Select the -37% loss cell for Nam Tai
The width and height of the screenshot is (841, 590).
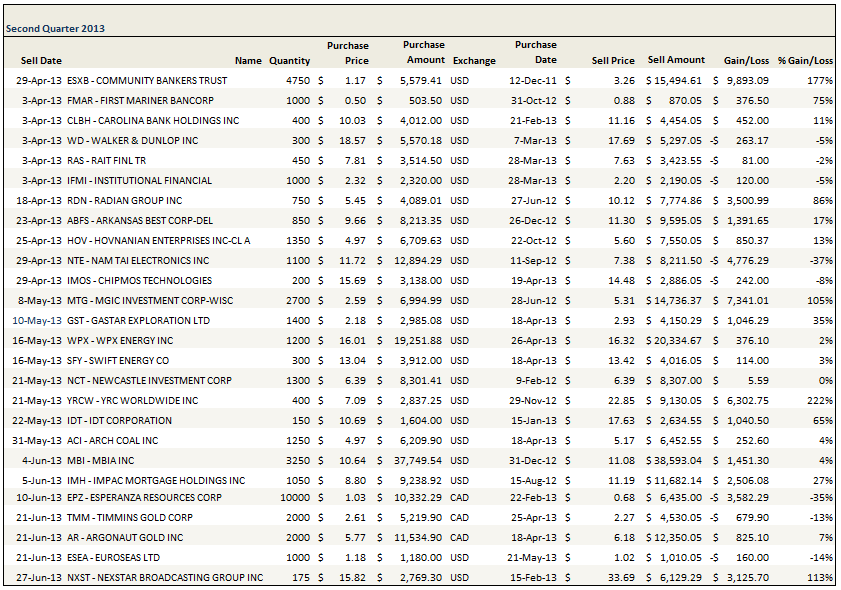click(820, 260)
